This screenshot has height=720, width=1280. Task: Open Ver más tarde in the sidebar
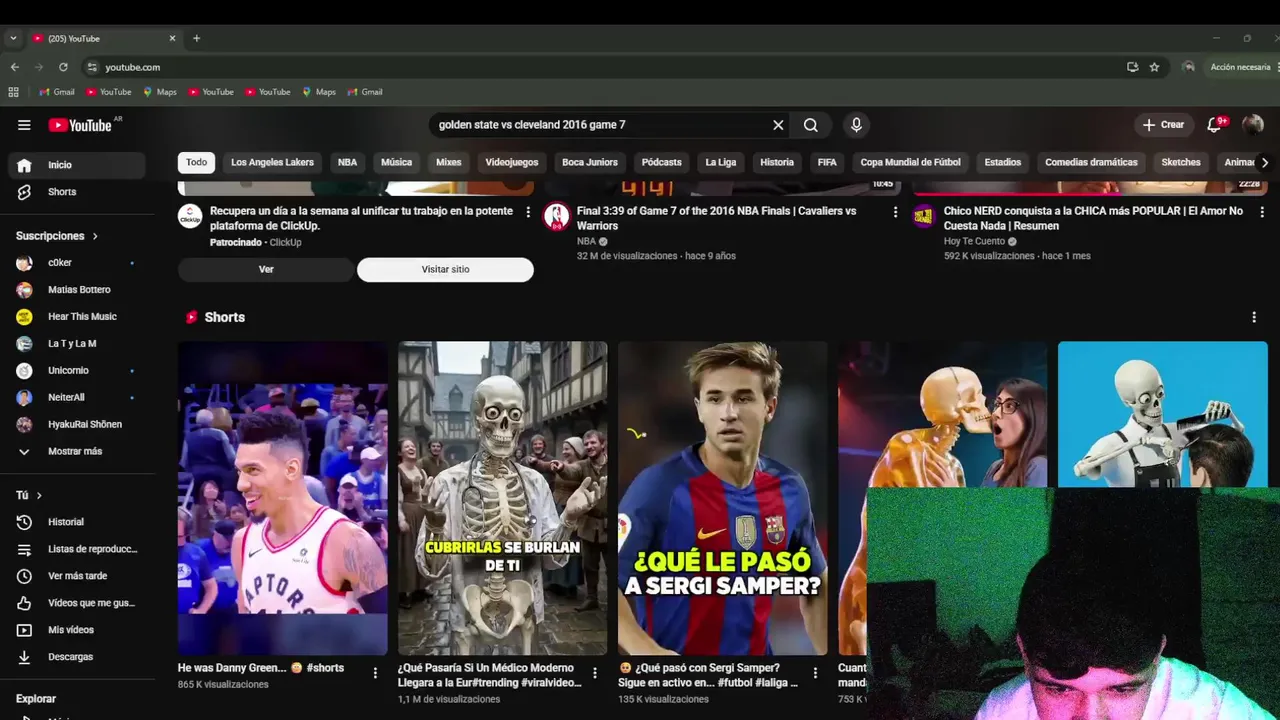pos(77,576)
